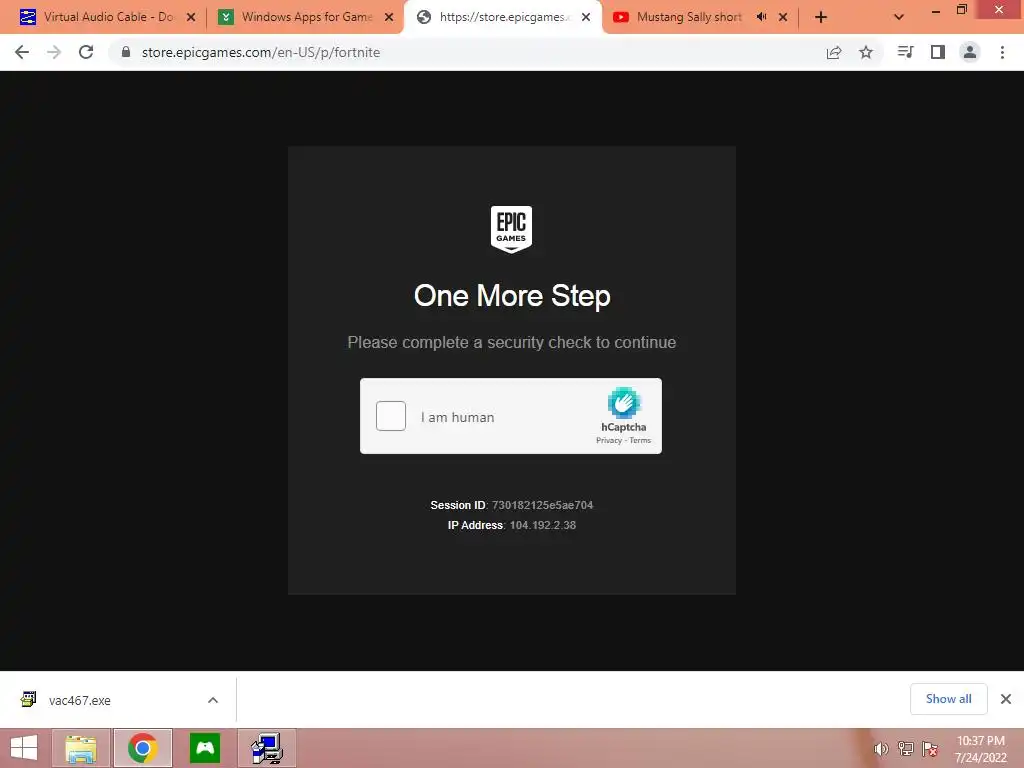Viewport: 1024px width, 768px height.
Task: View site information via lock icon
Action: [x=126, y=52]
